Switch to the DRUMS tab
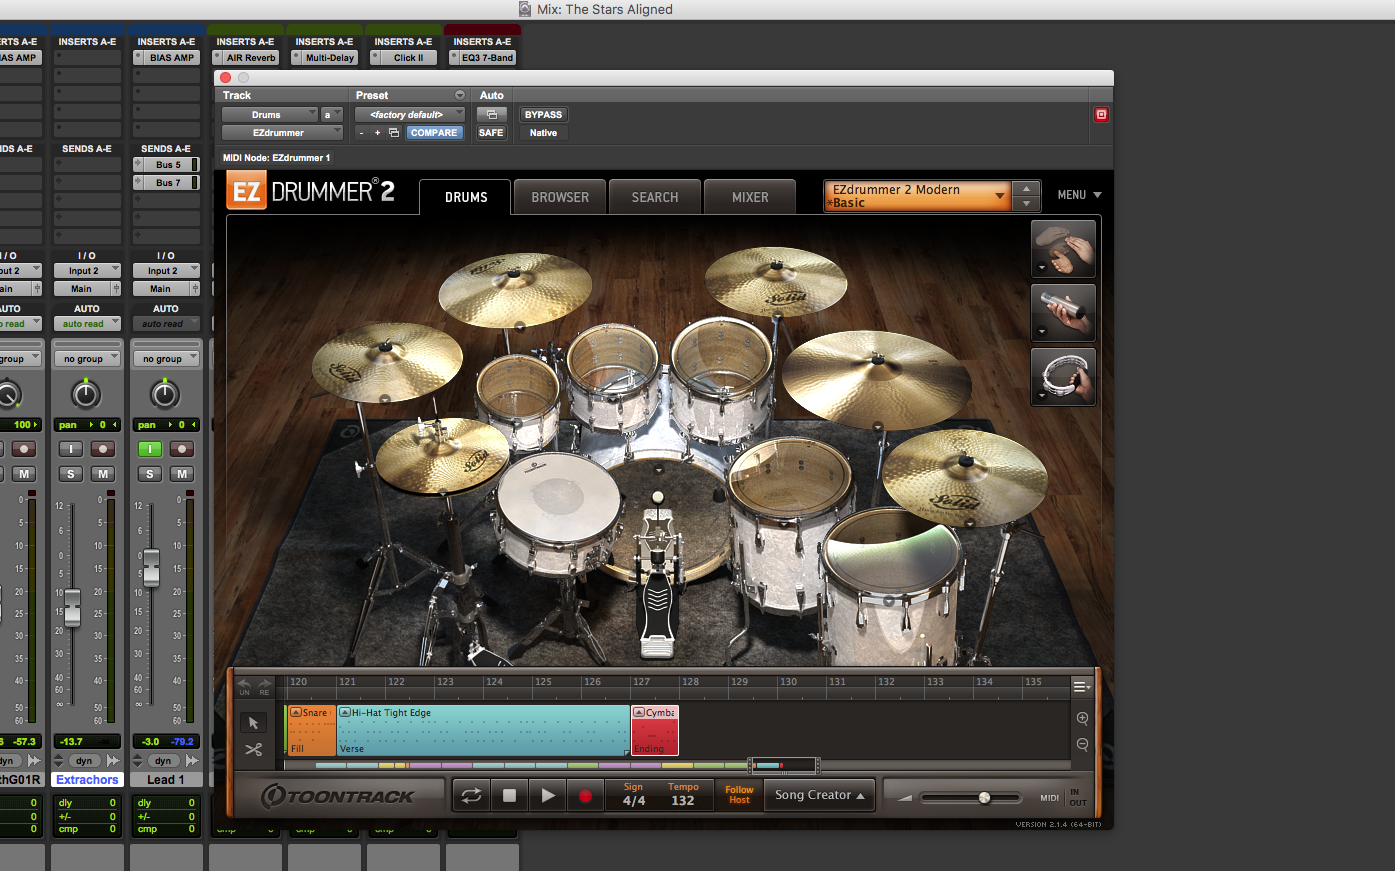The height and width of the screenshot is (871, 1395). (466, 197)
